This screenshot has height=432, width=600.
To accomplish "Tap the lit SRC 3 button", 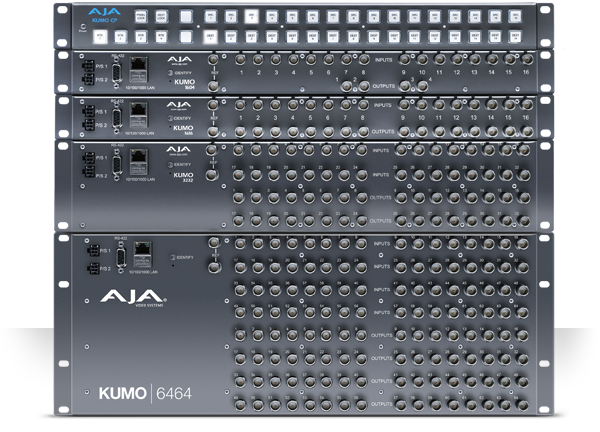I will (x=251, y=16).
